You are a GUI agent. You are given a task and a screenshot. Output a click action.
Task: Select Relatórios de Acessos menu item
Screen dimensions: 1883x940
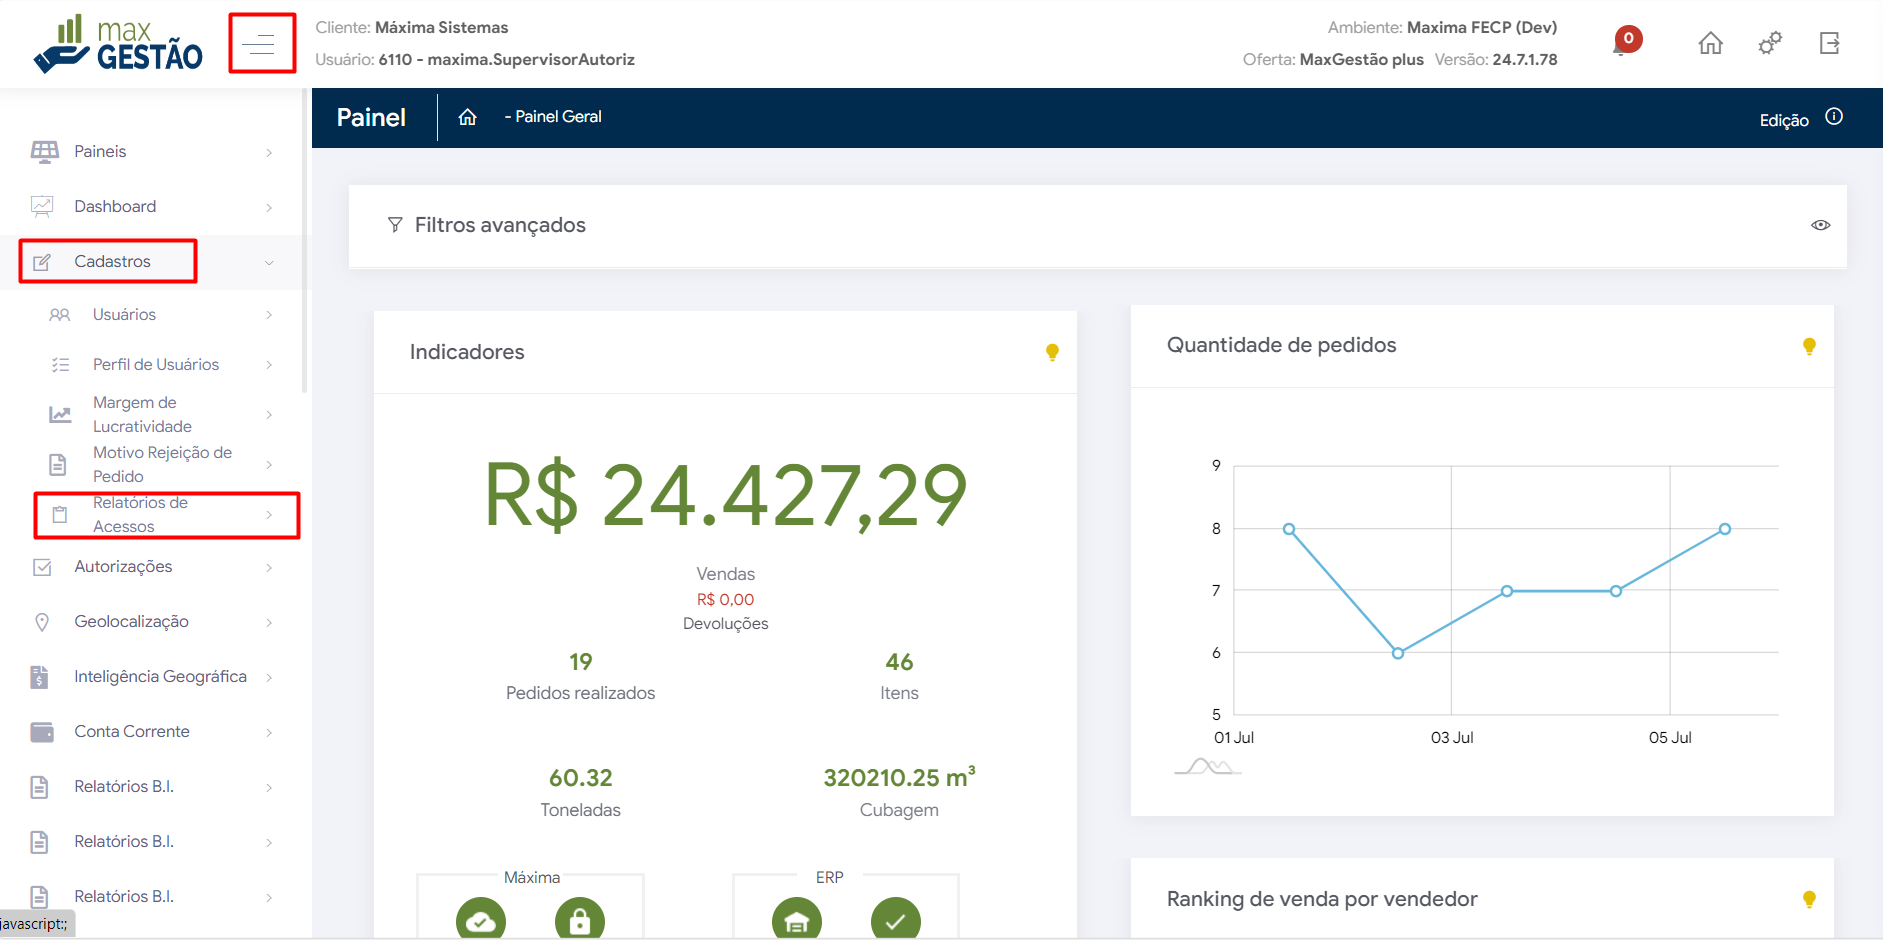140,514
